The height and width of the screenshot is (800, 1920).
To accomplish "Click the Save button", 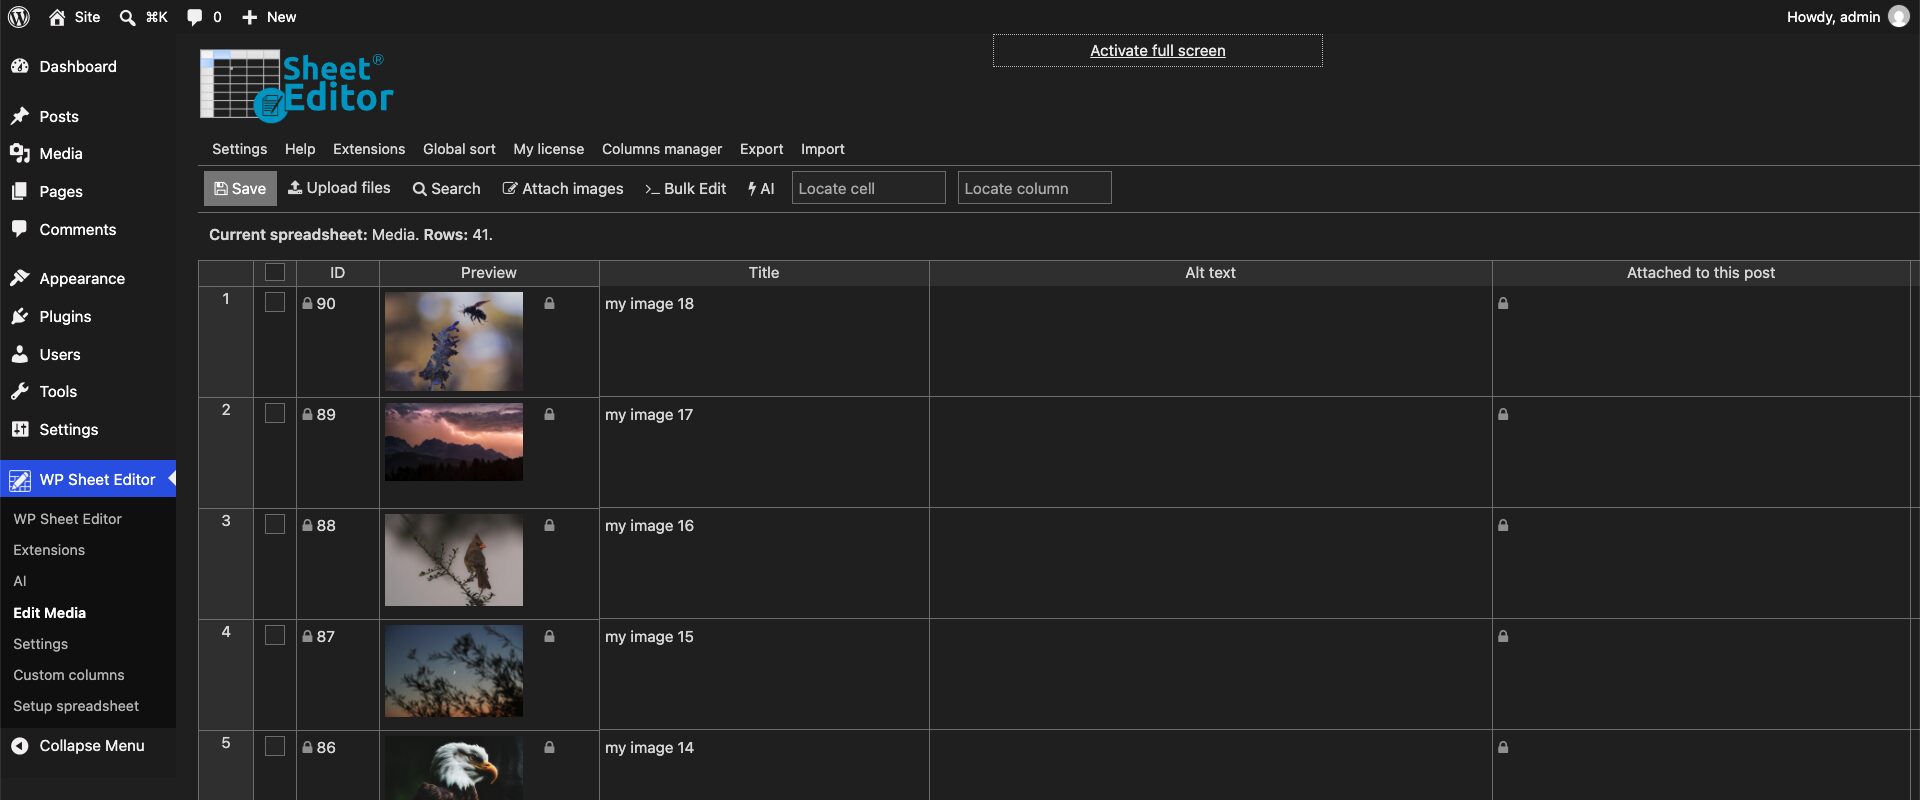I will click(x=240, y=188).
